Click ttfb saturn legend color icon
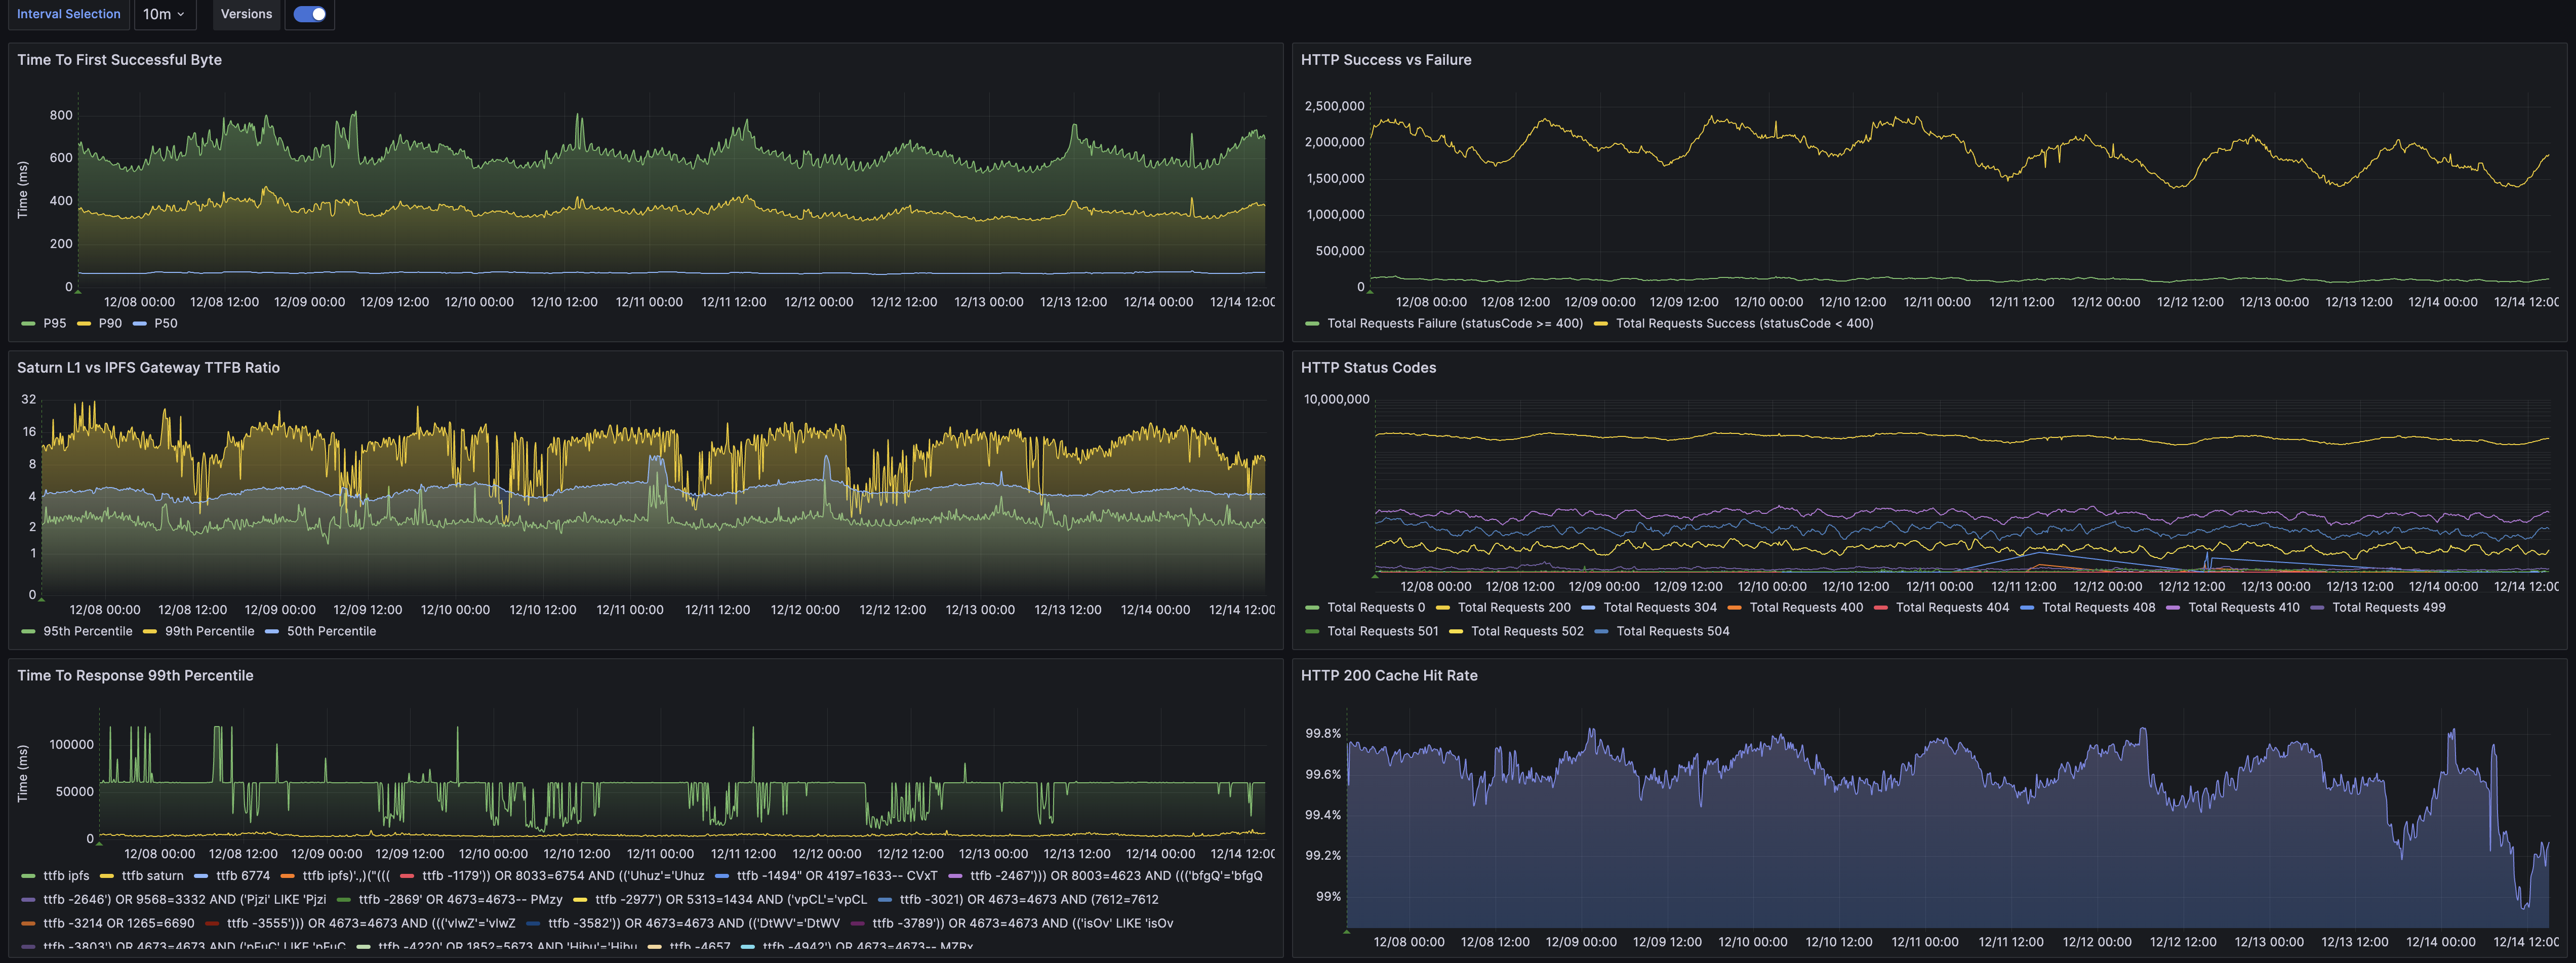 pyautogui.click(x=107, y=876)
